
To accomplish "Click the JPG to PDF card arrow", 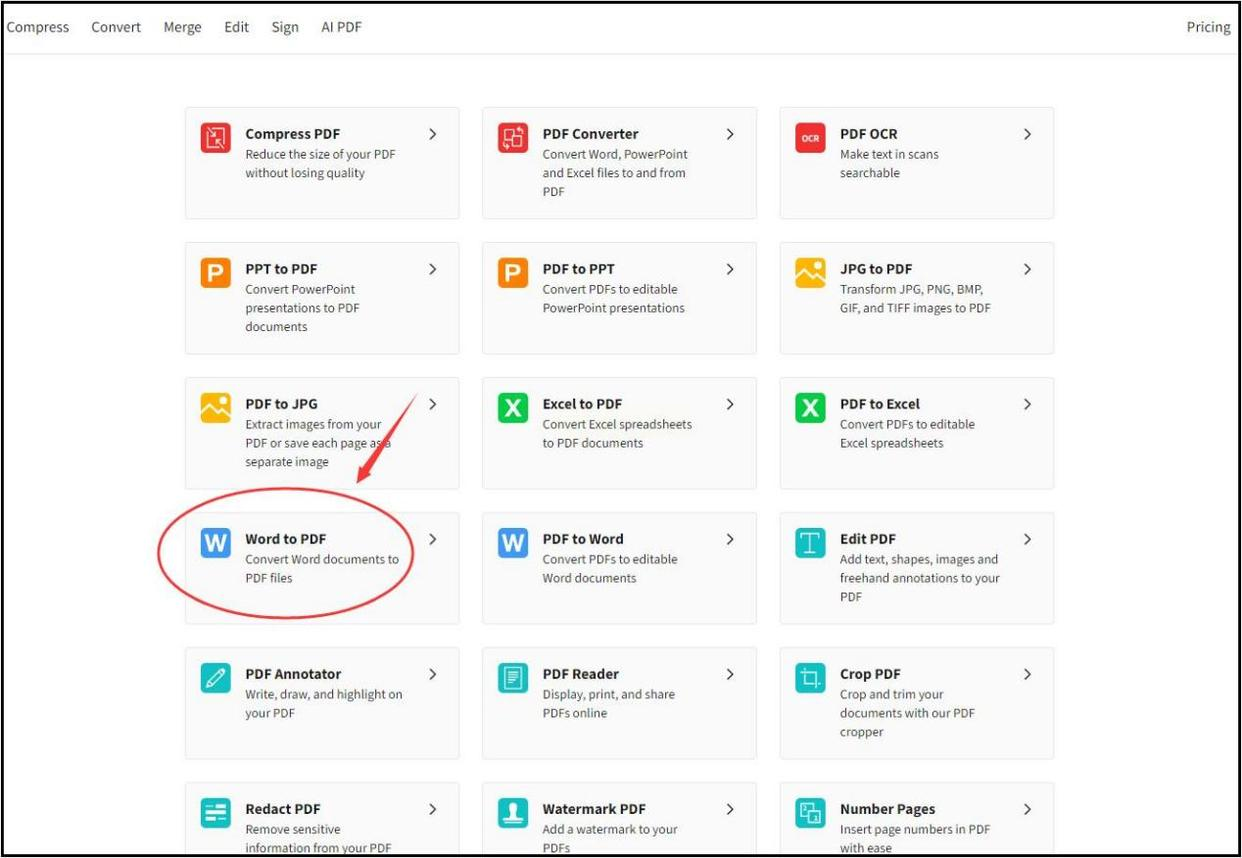I will 1027,269.
